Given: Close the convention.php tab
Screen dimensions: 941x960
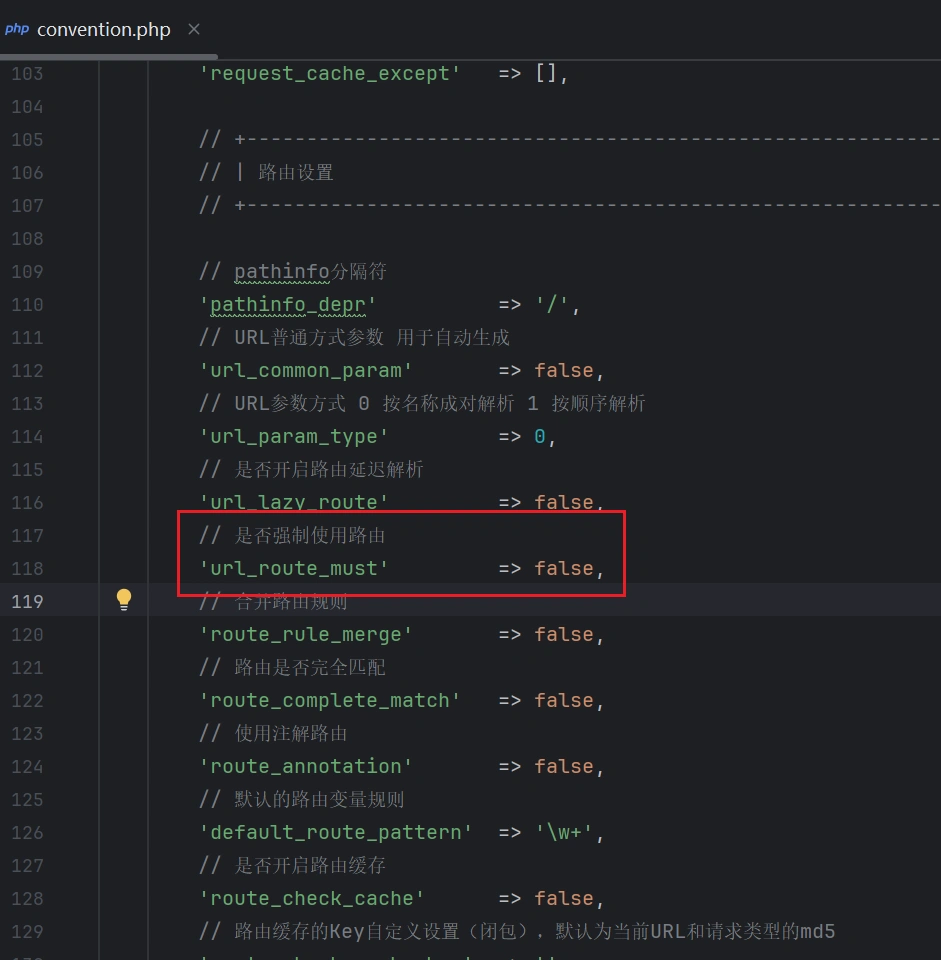Looking at the screenshot, I should 194,29.
